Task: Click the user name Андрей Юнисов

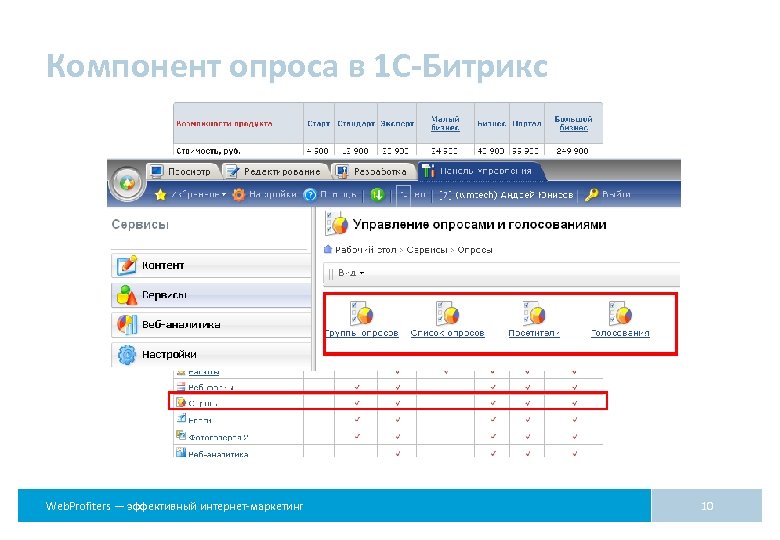Action: point(536,195)
